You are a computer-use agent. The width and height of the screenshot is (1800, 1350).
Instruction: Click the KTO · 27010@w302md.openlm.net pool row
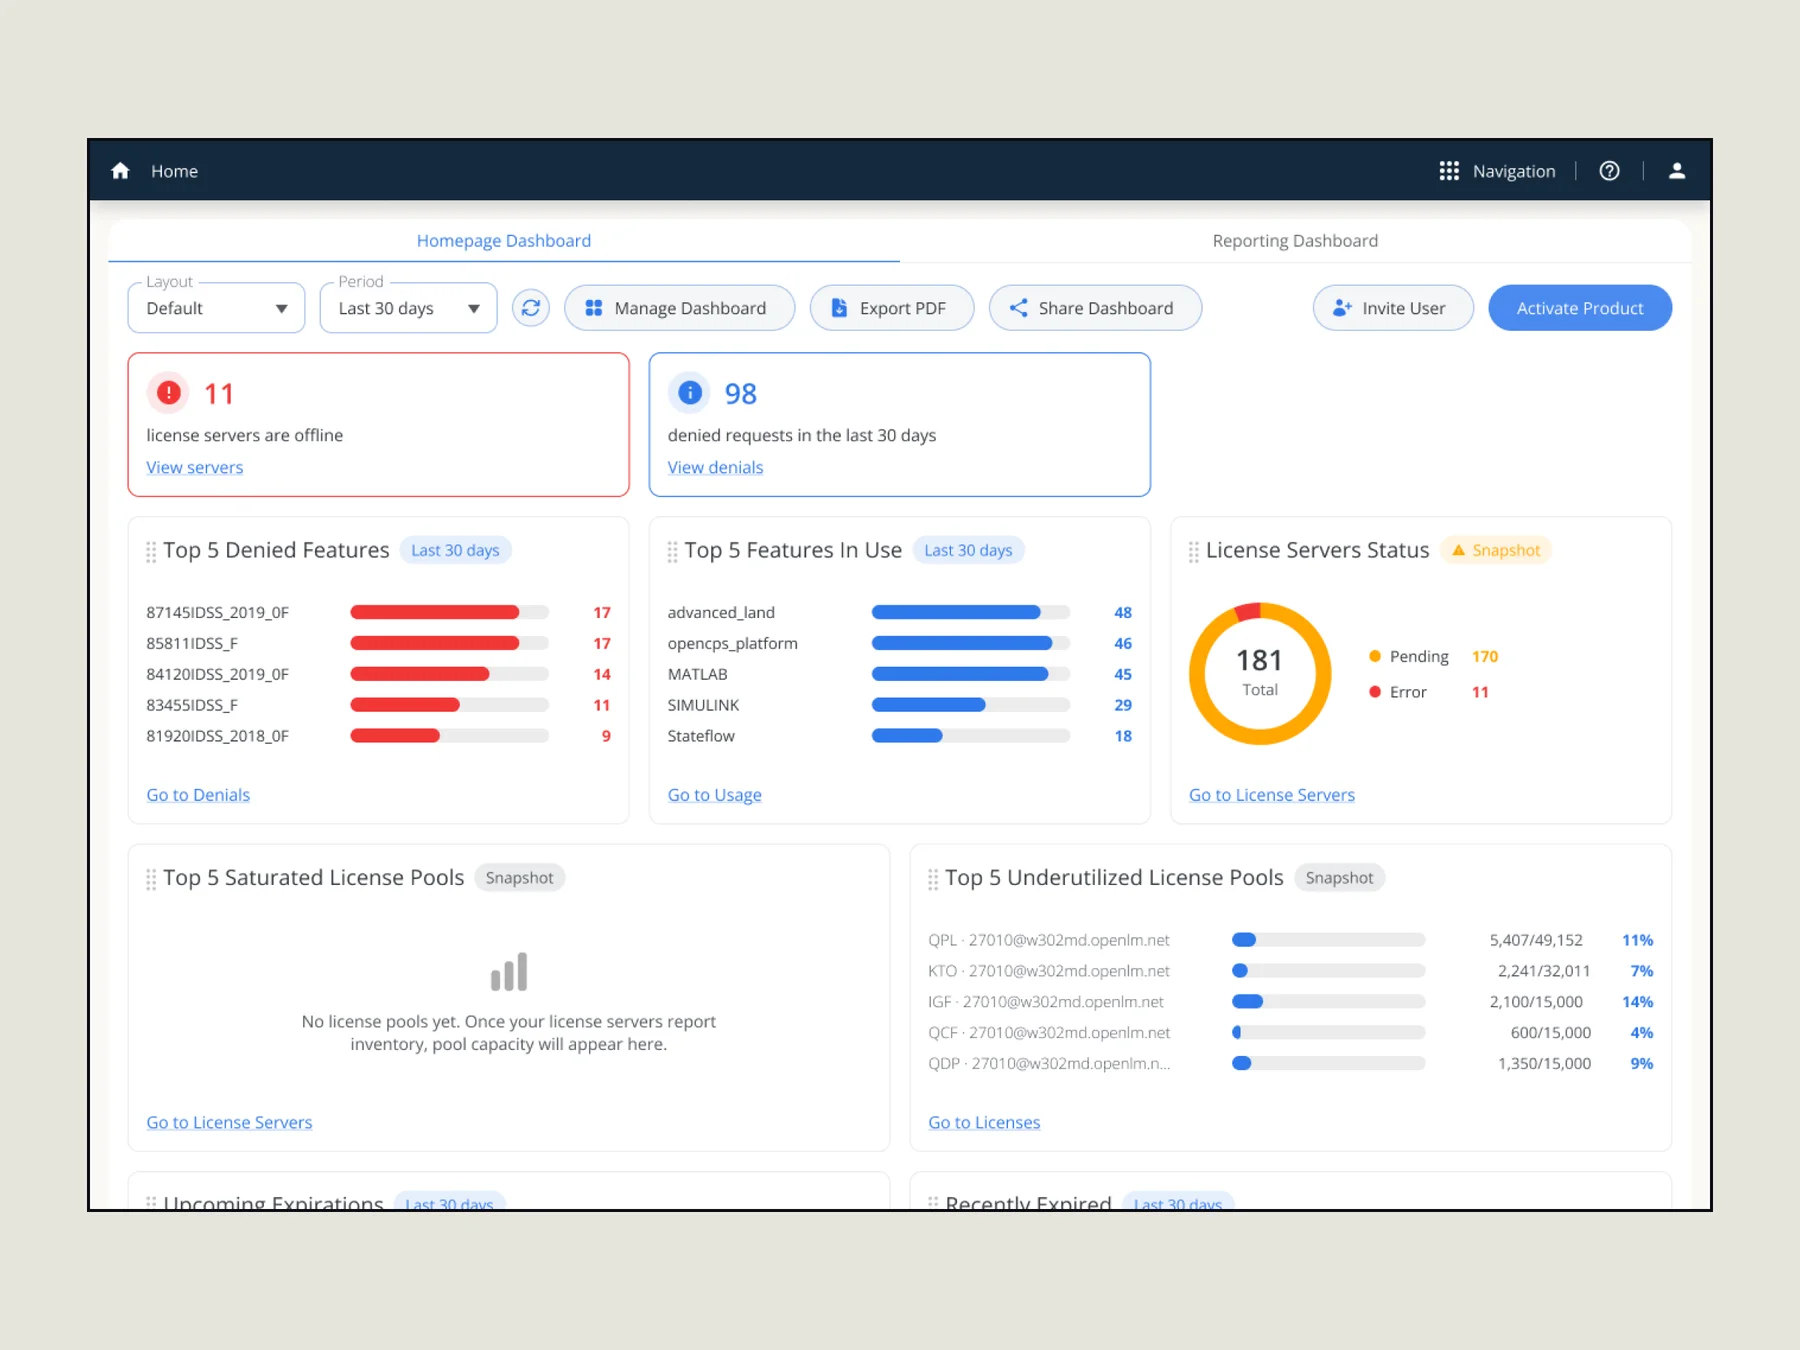[1290, 971]
